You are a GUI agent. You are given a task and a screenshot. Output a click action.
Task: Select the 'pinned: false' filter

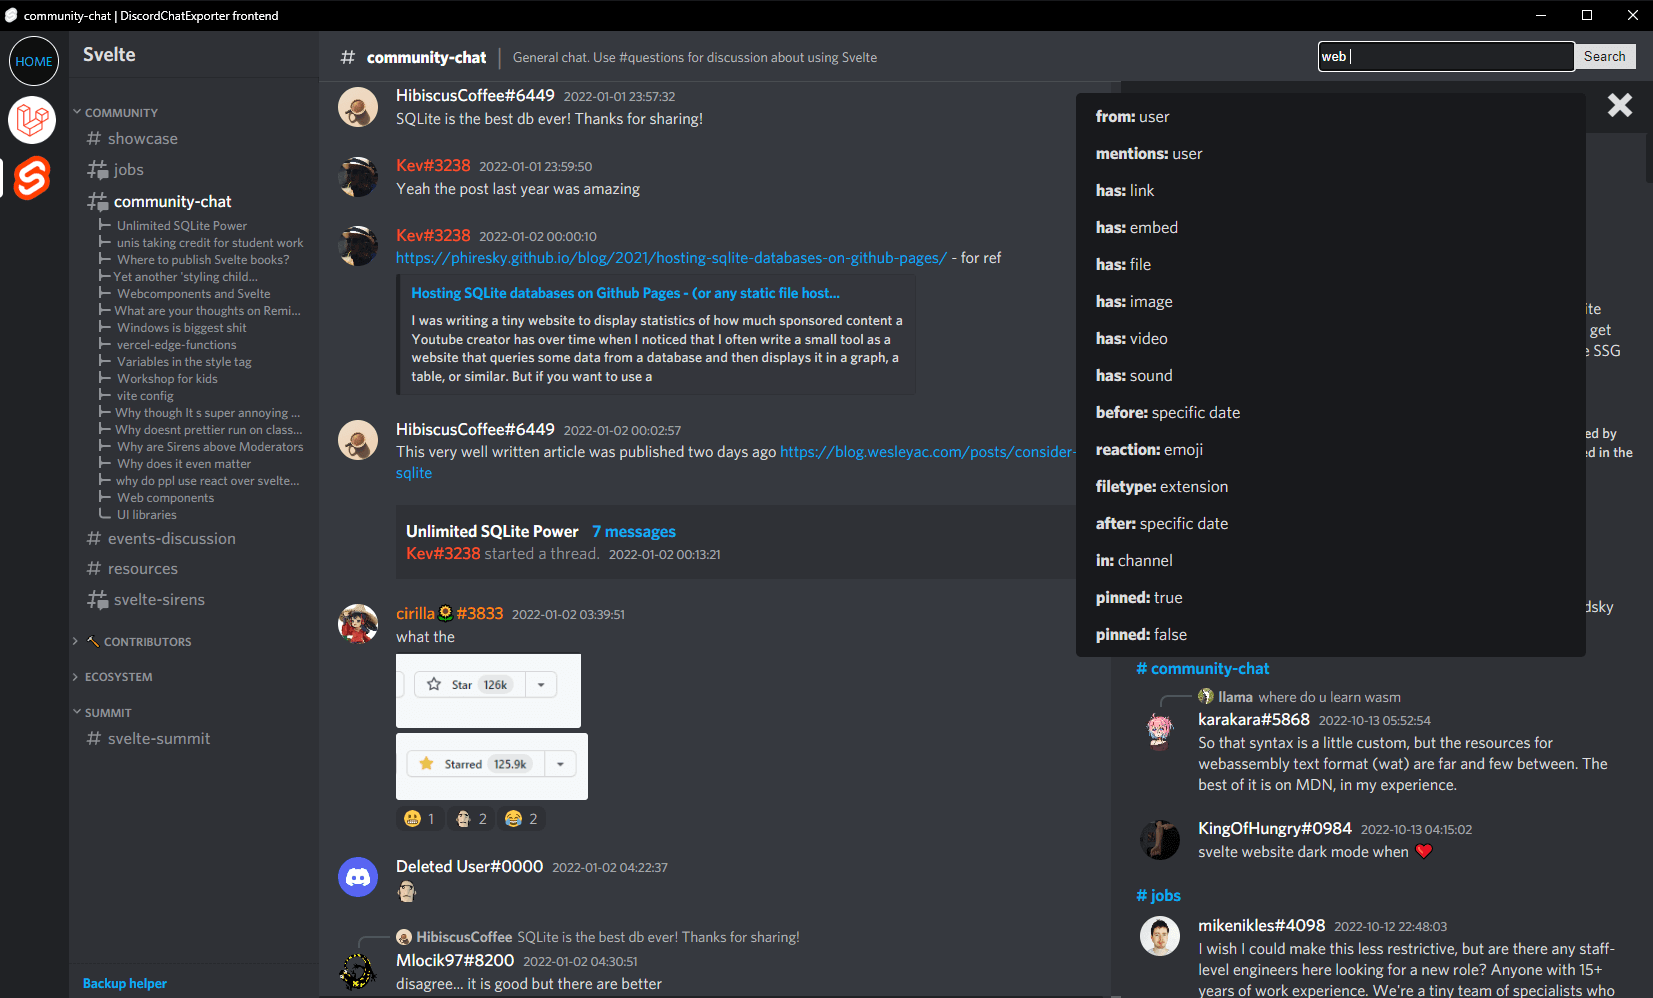coord(1330,635)
